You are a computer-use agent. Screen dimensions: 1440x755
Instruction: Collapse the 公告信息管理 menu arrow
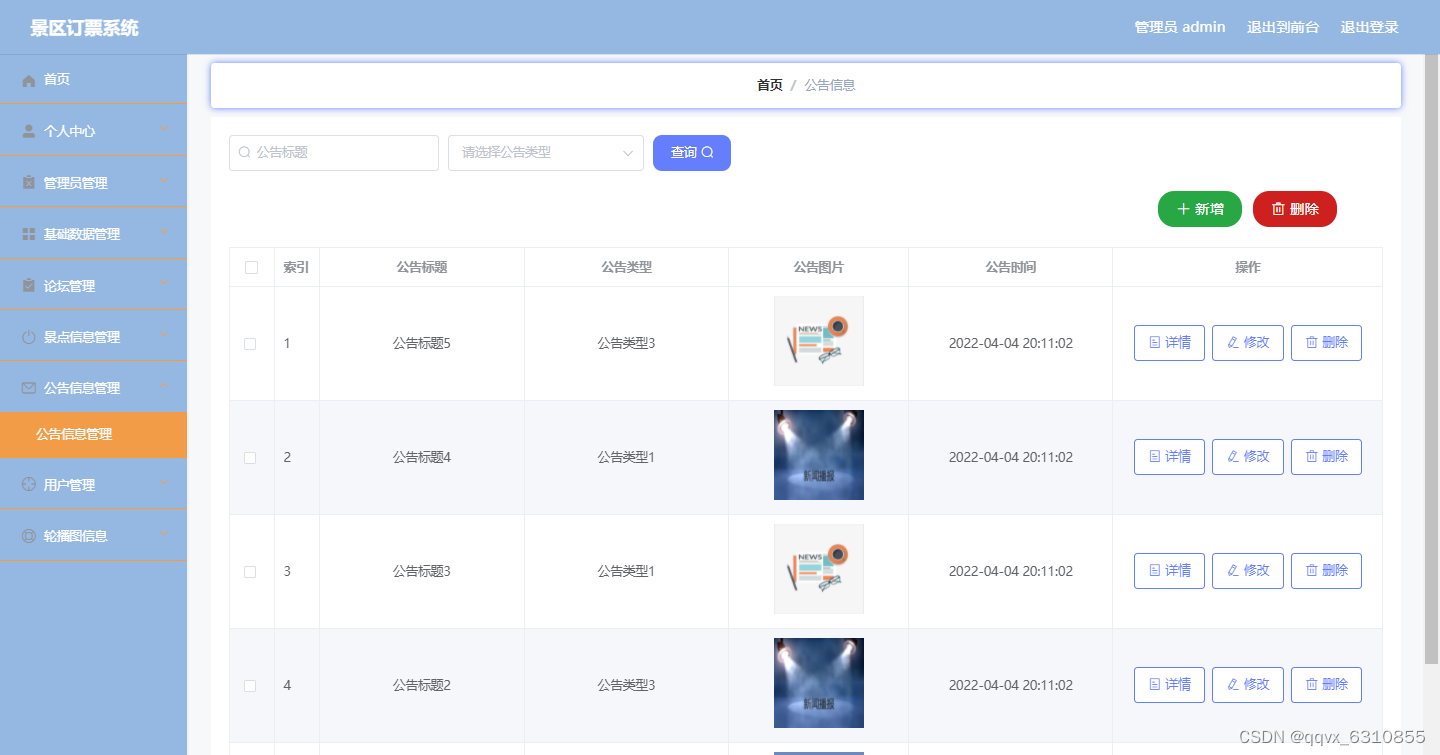point(164,386)
